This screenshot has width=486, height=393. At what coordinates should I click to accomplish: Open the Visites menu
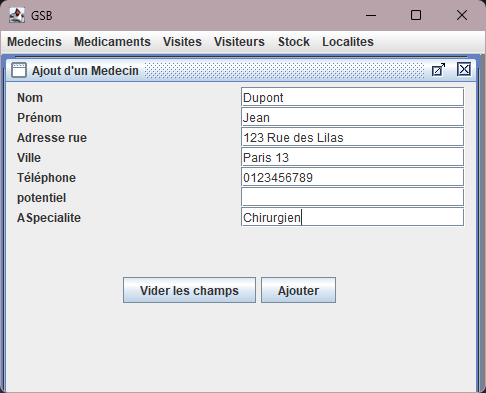coord(182,42)
